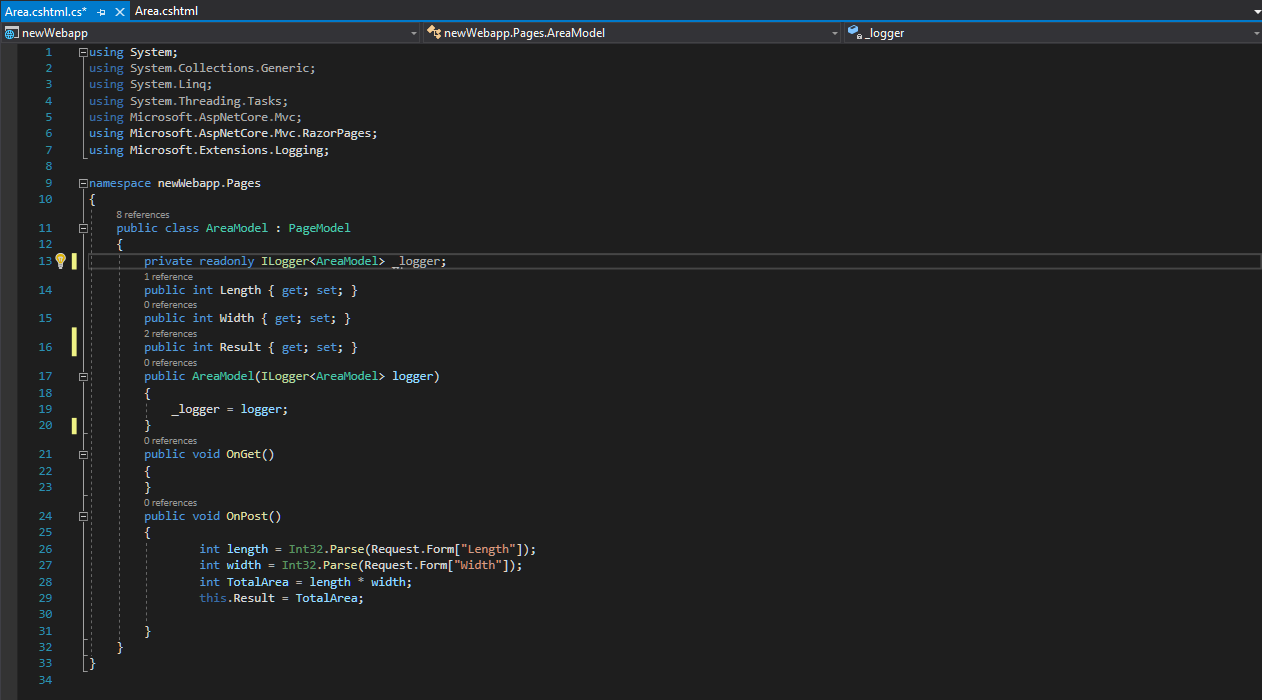Collapse the OnGet method block

tap(83, 454)
